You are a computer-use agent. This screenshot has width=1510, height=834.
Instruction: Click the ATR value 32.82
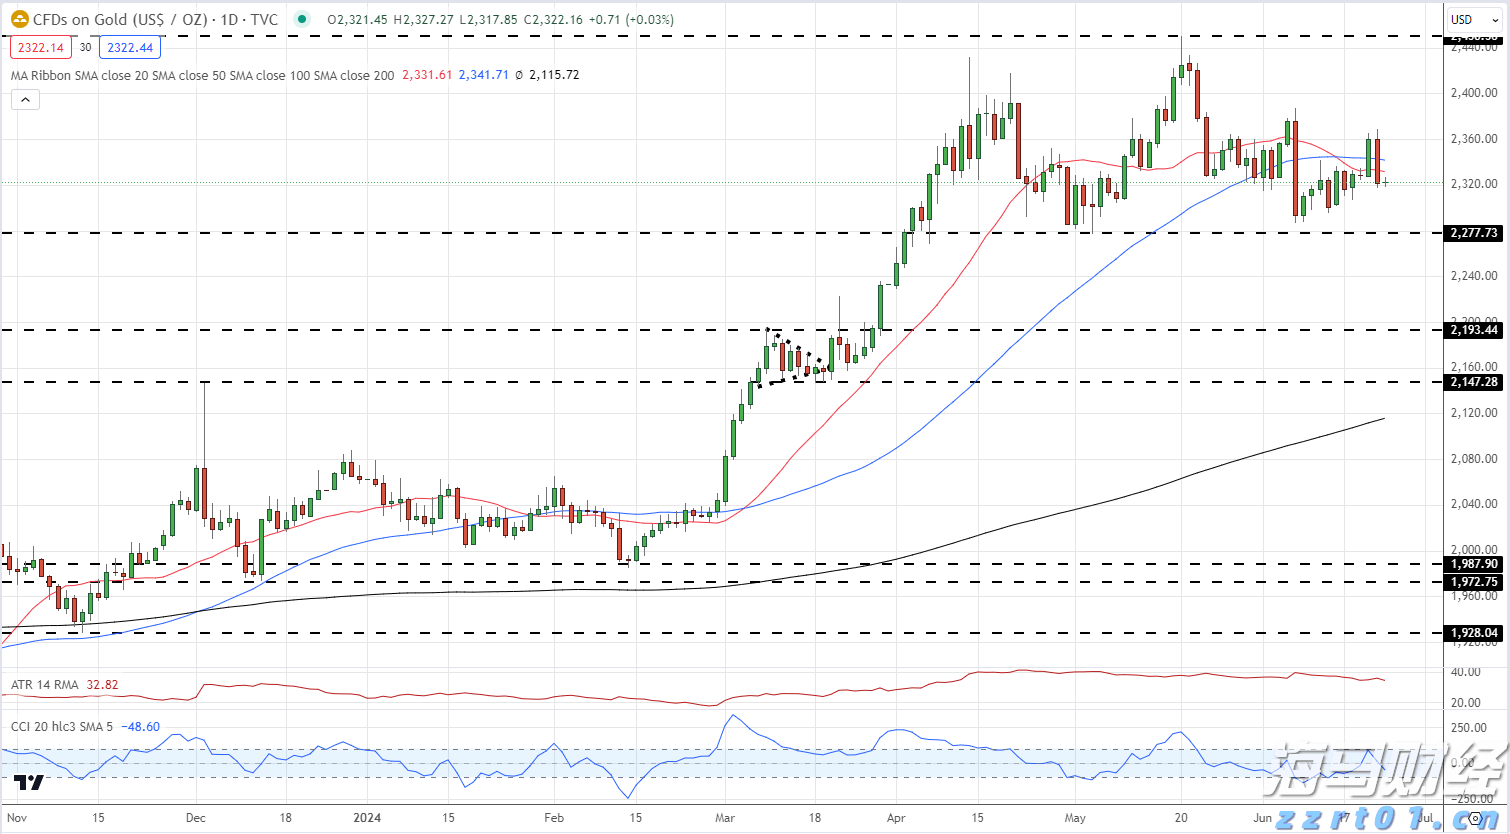coord(102,685)
